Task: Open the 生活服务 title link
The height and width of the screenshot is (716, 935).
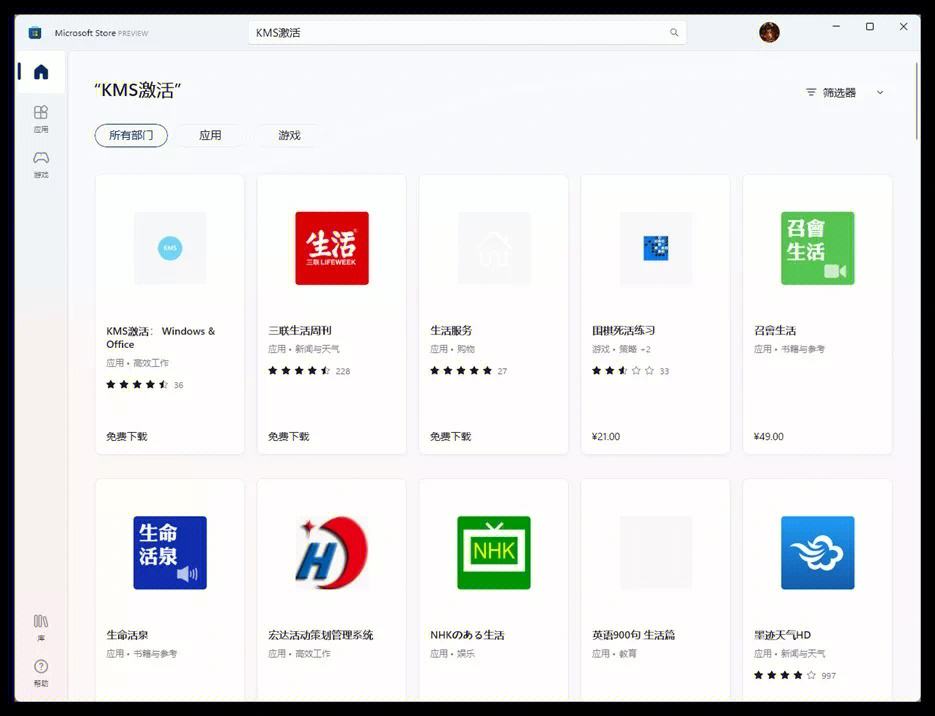Action: click(x=451, y=330)
